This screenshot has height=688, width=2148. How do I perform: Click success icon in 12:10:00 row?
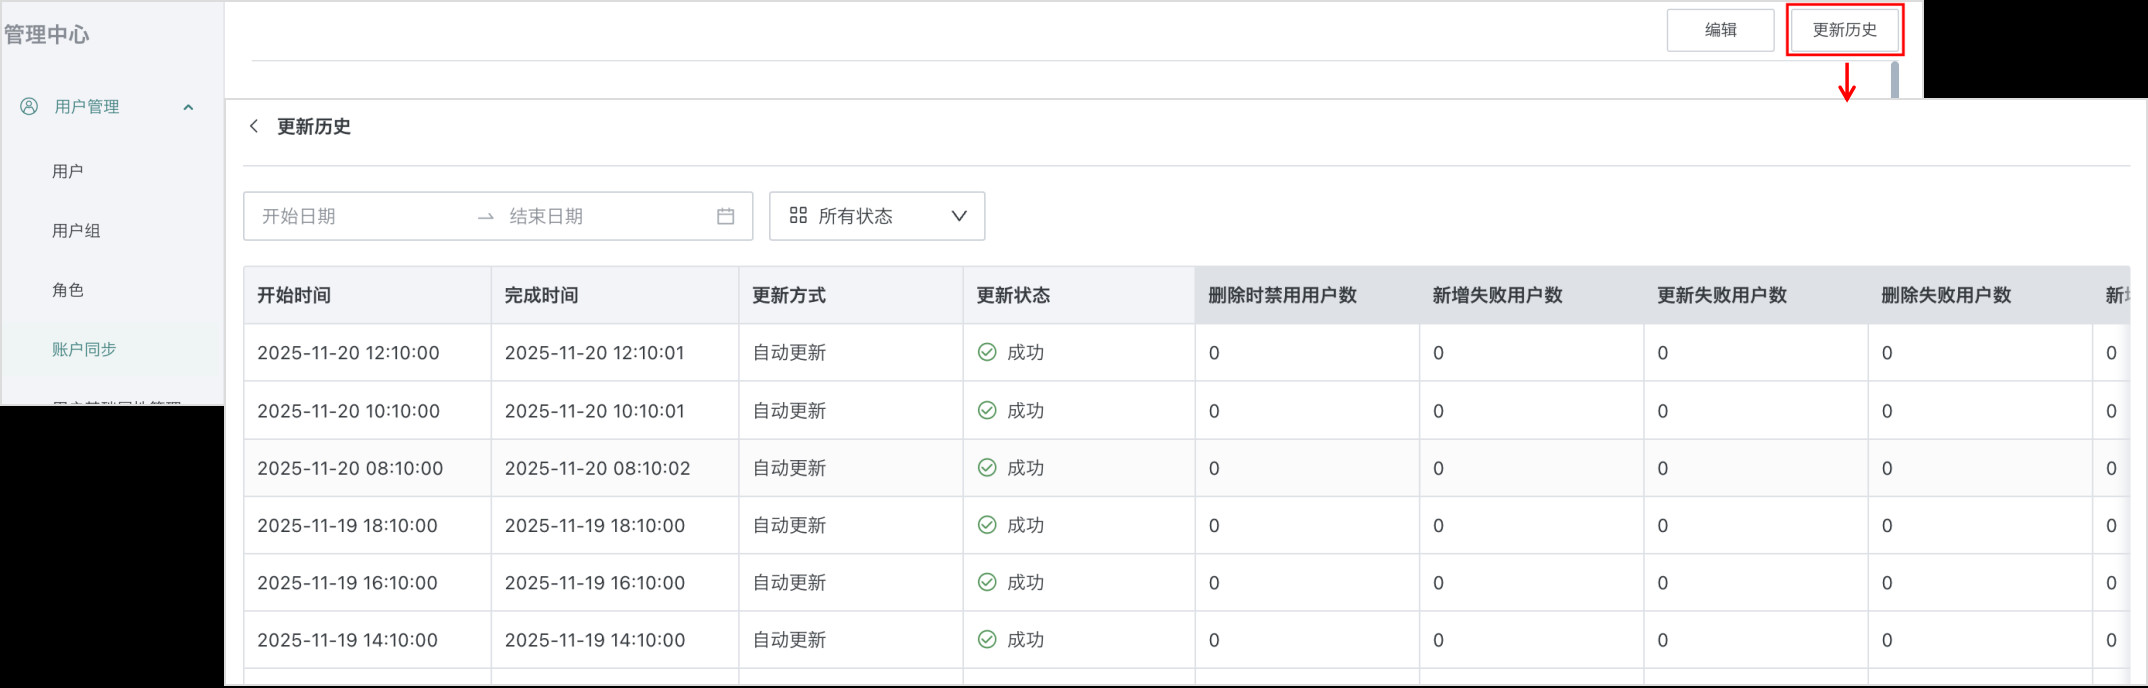[986, 352]
